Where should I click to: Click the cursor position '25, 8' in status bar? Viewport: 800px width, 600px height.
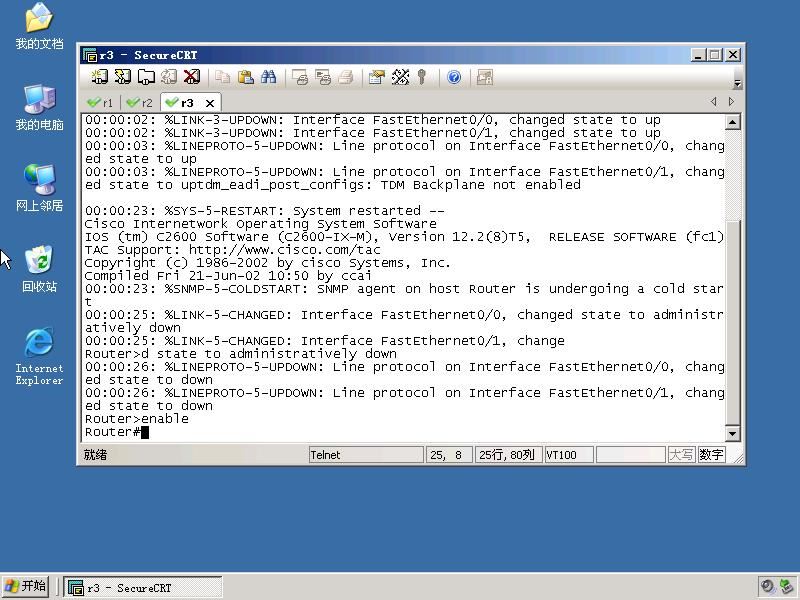(x=449, y=455)
